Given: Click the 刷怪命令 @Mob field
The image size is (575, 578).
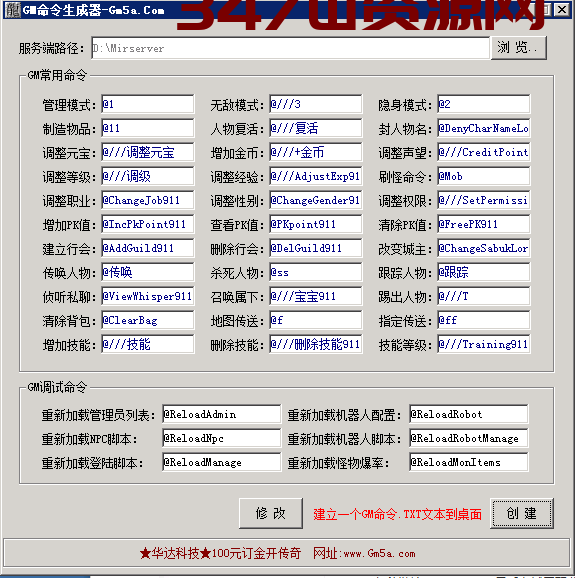Looking at the screenshot, I should tap(484, 176).
